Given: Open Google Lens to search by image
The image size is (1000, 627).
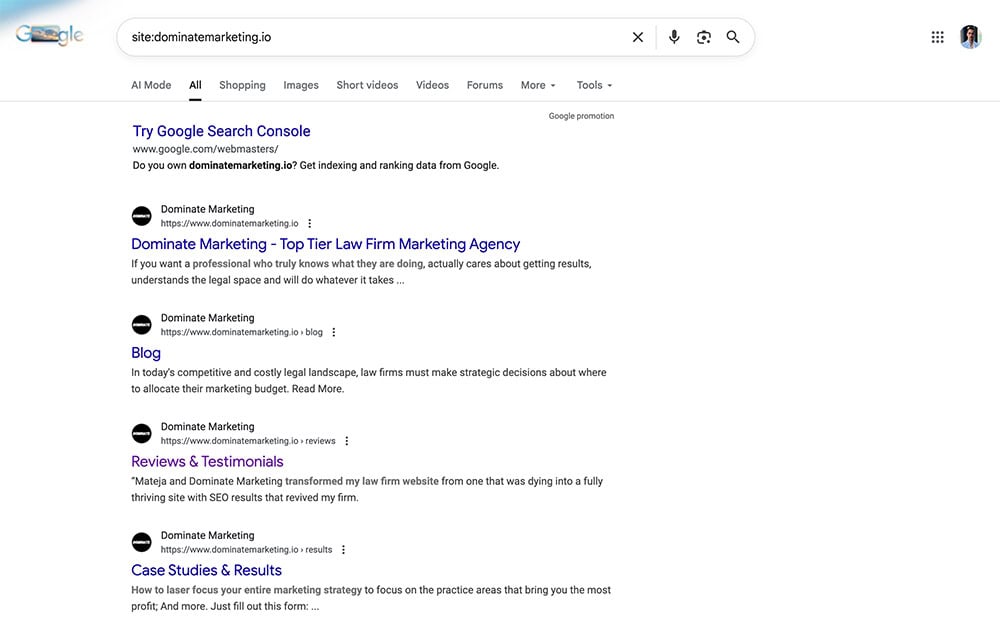Looking at the screenshot, I should [x=703, y=36].
